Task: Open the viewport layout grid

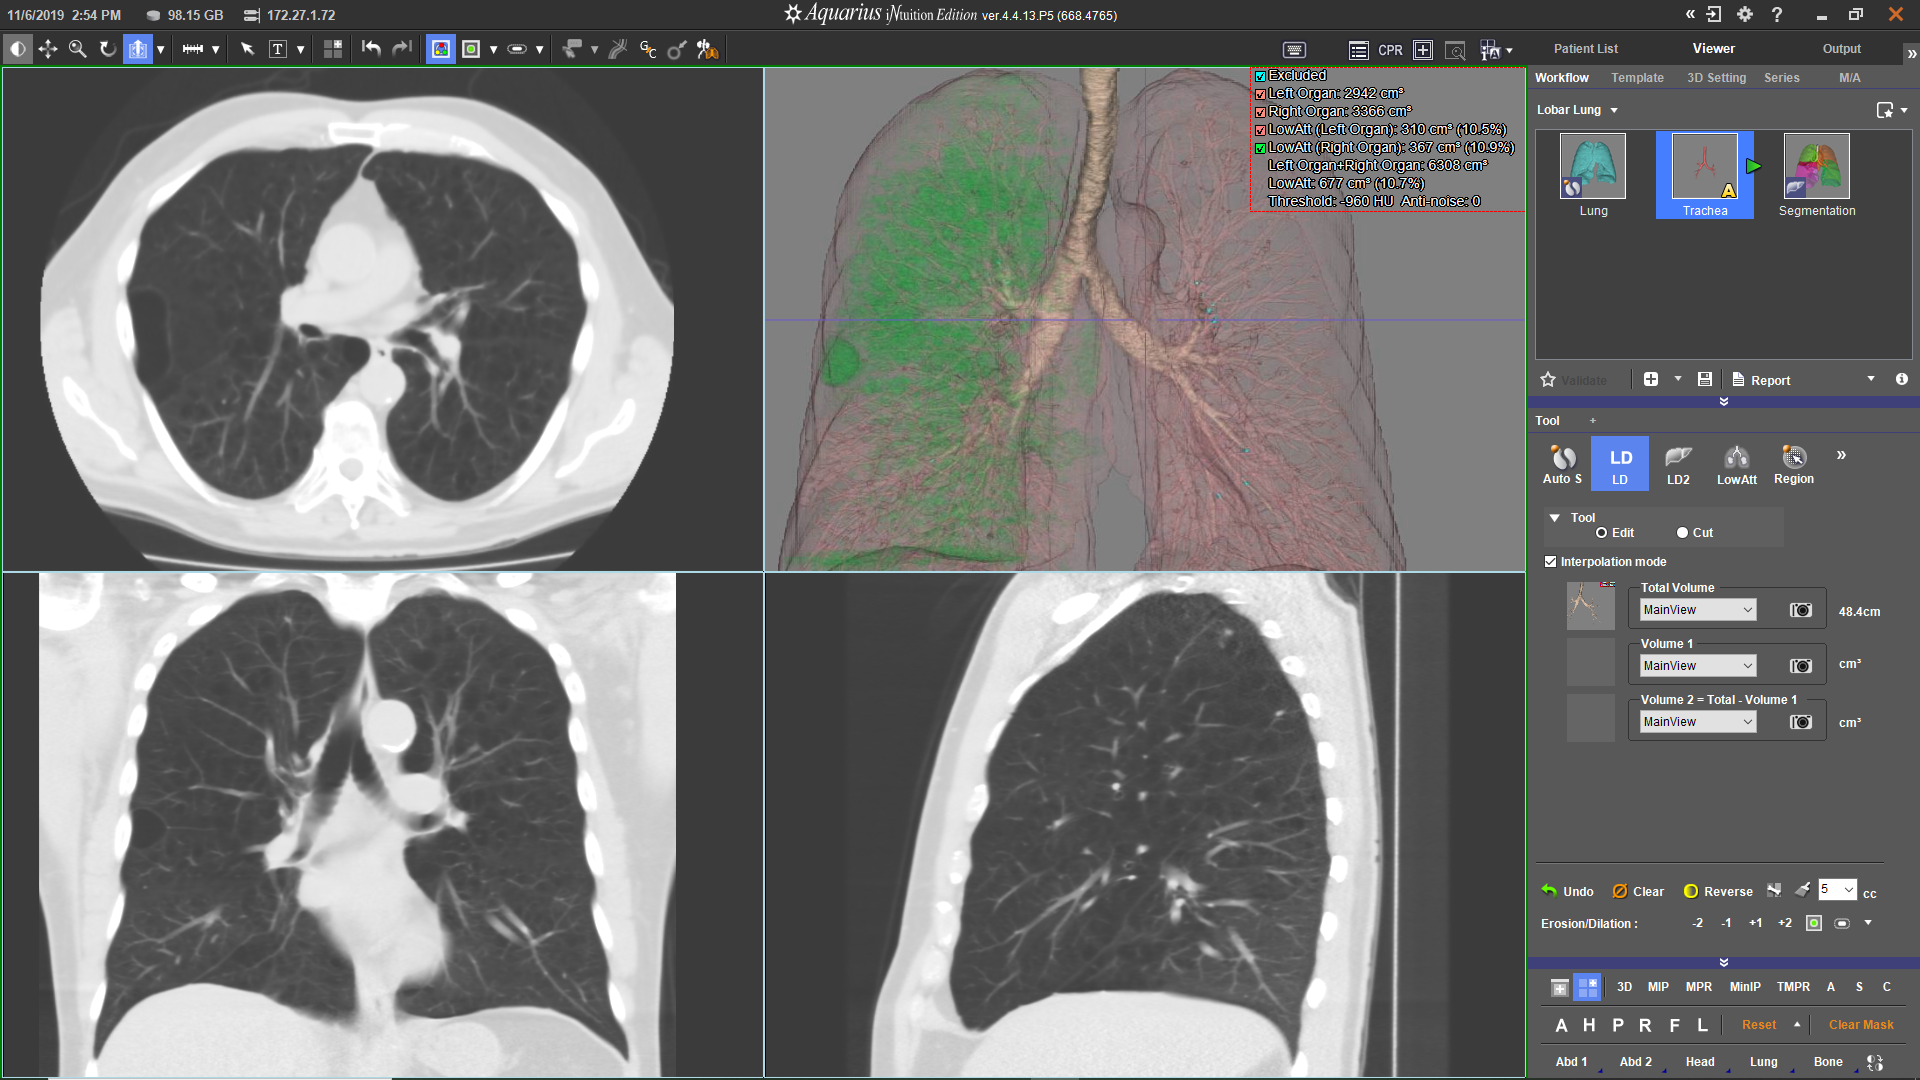Action: click(x=333, y=49)
